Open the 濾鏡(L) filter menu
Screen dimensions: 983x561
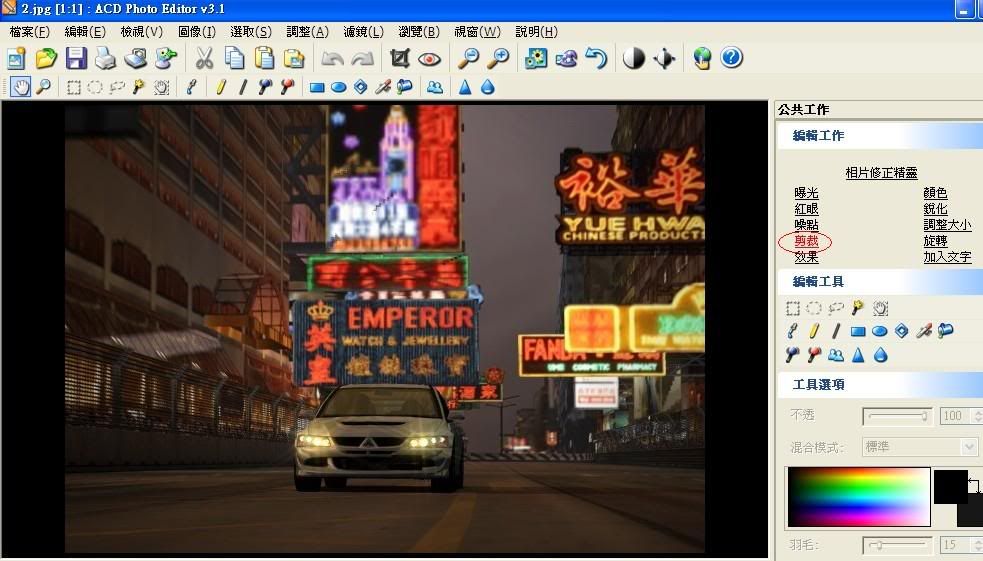[363, 32]
